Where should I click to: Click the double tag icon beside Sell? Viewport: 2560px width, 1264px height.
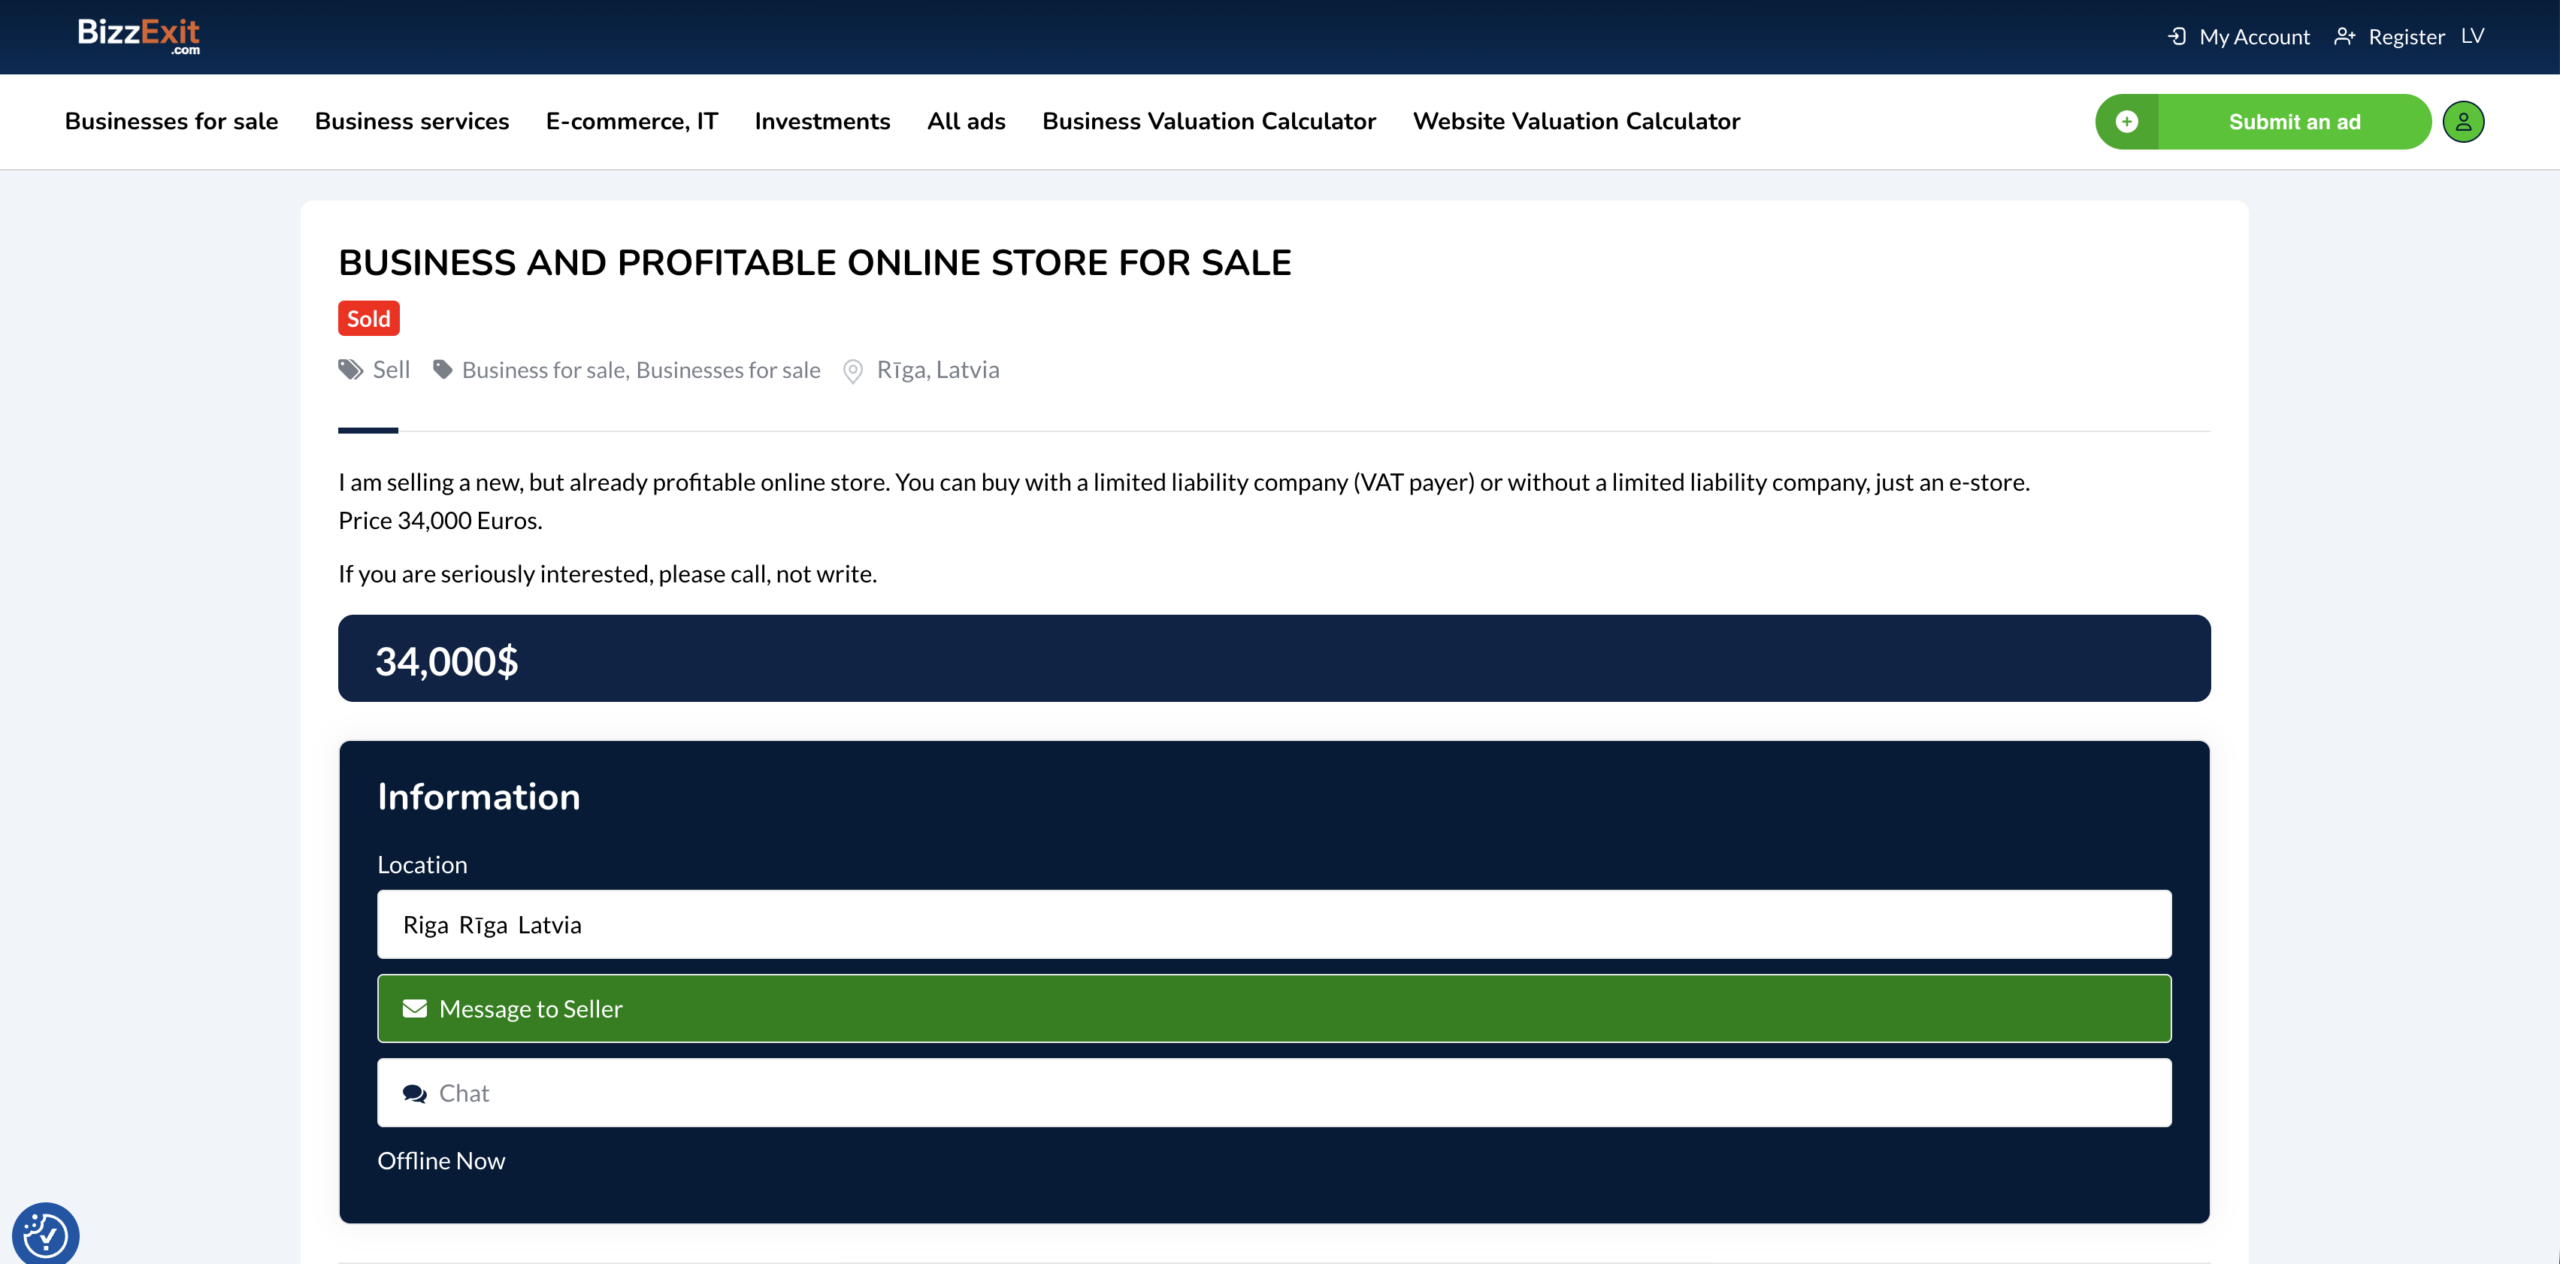tap(350, 370)
